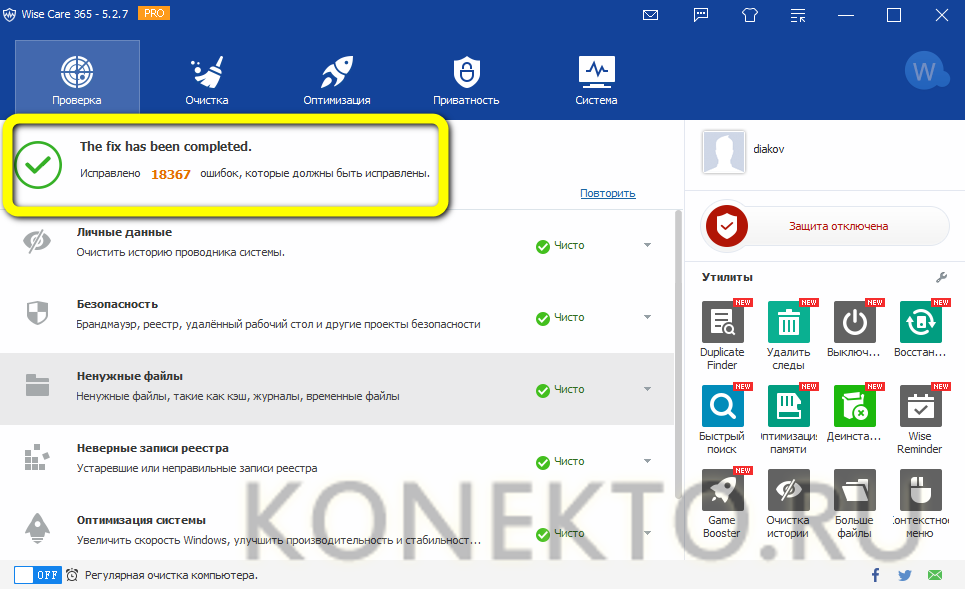Launch the Wise Reminder utility
965x589 pixels.
(x=920, y=419)
